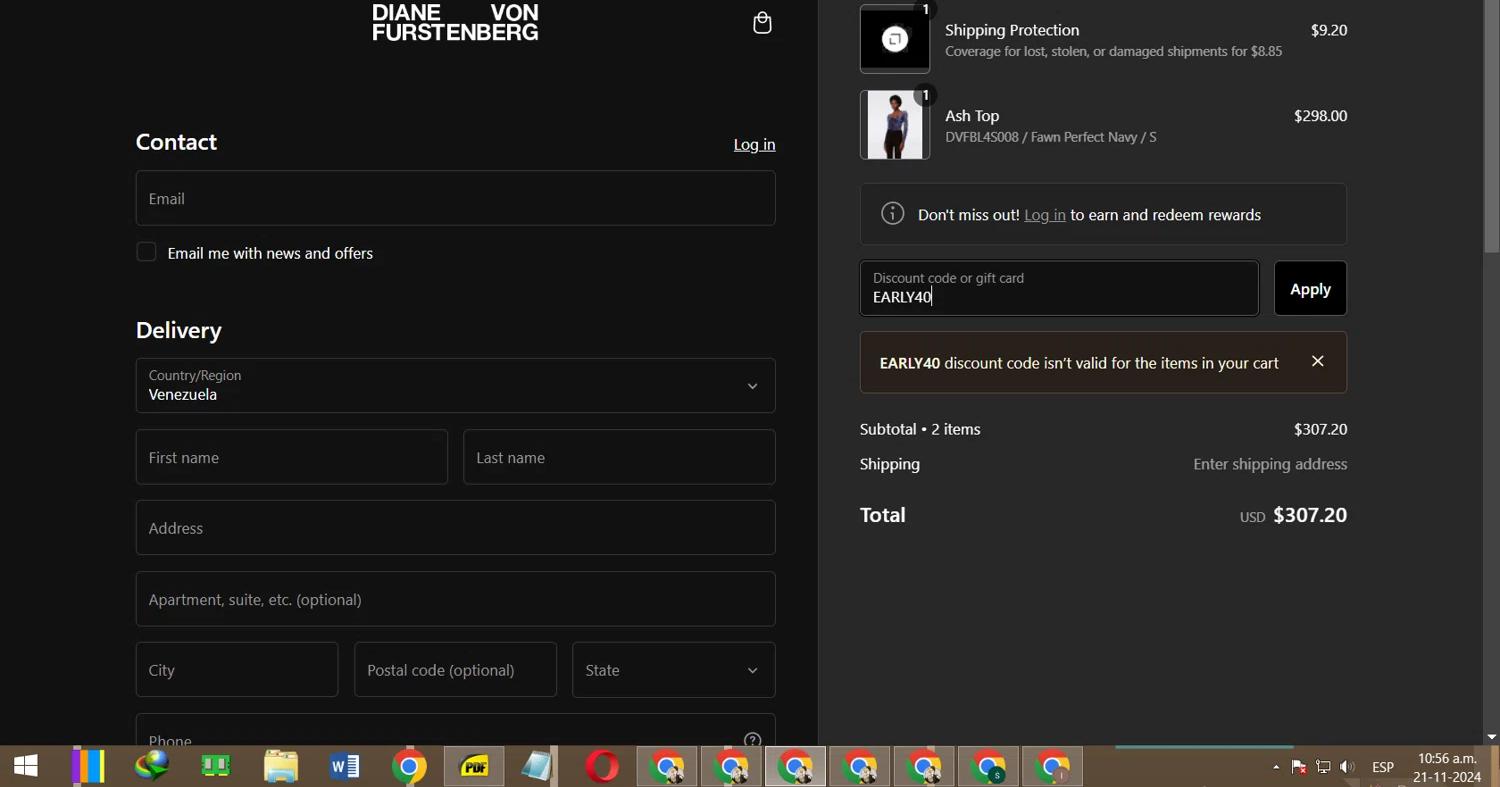Click Log in link in rewards banner
This screenshot has height=787, width=1500.
click(1045, 215)
